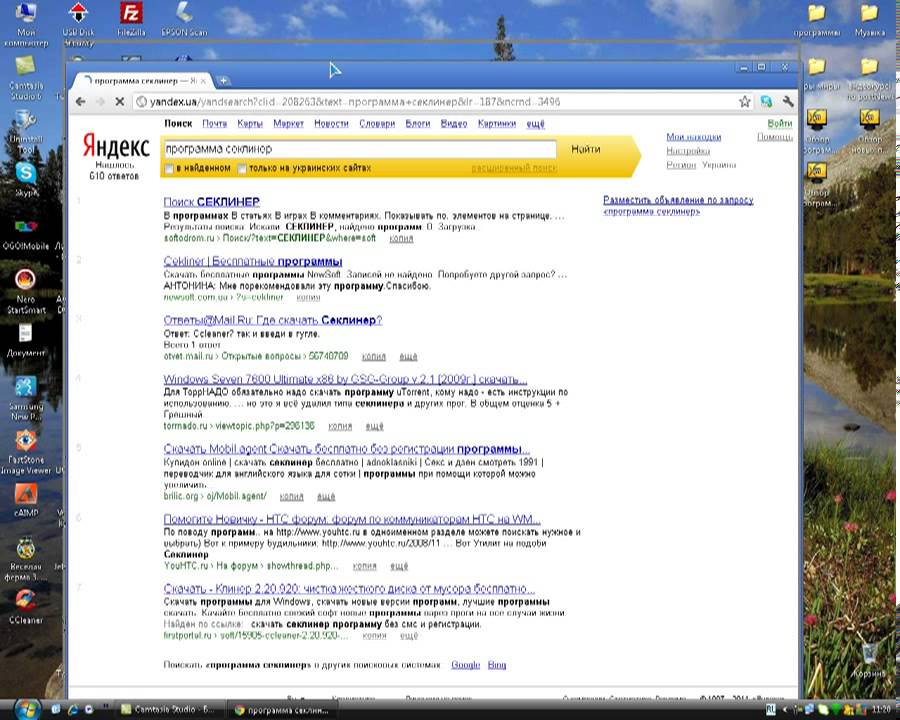
Task: Click the Yandex search query field
Action: [360, 149]
